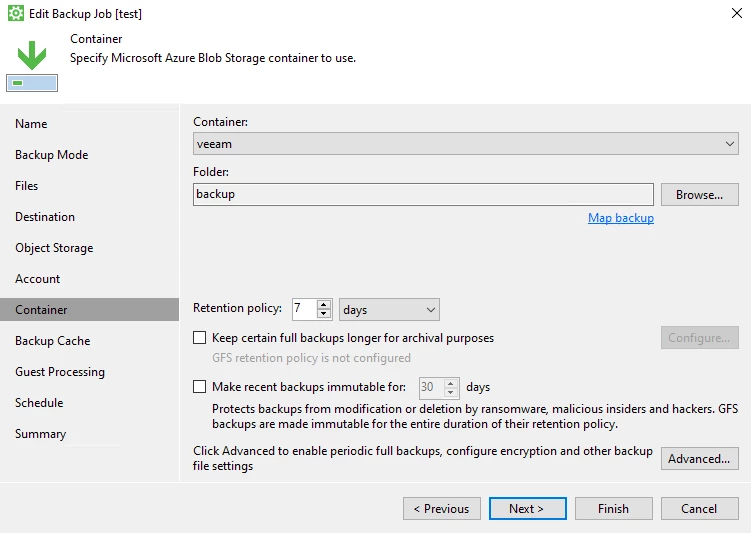Decrease retention policy with down arrow
This screenshot has height=533, width=751.
324,314
